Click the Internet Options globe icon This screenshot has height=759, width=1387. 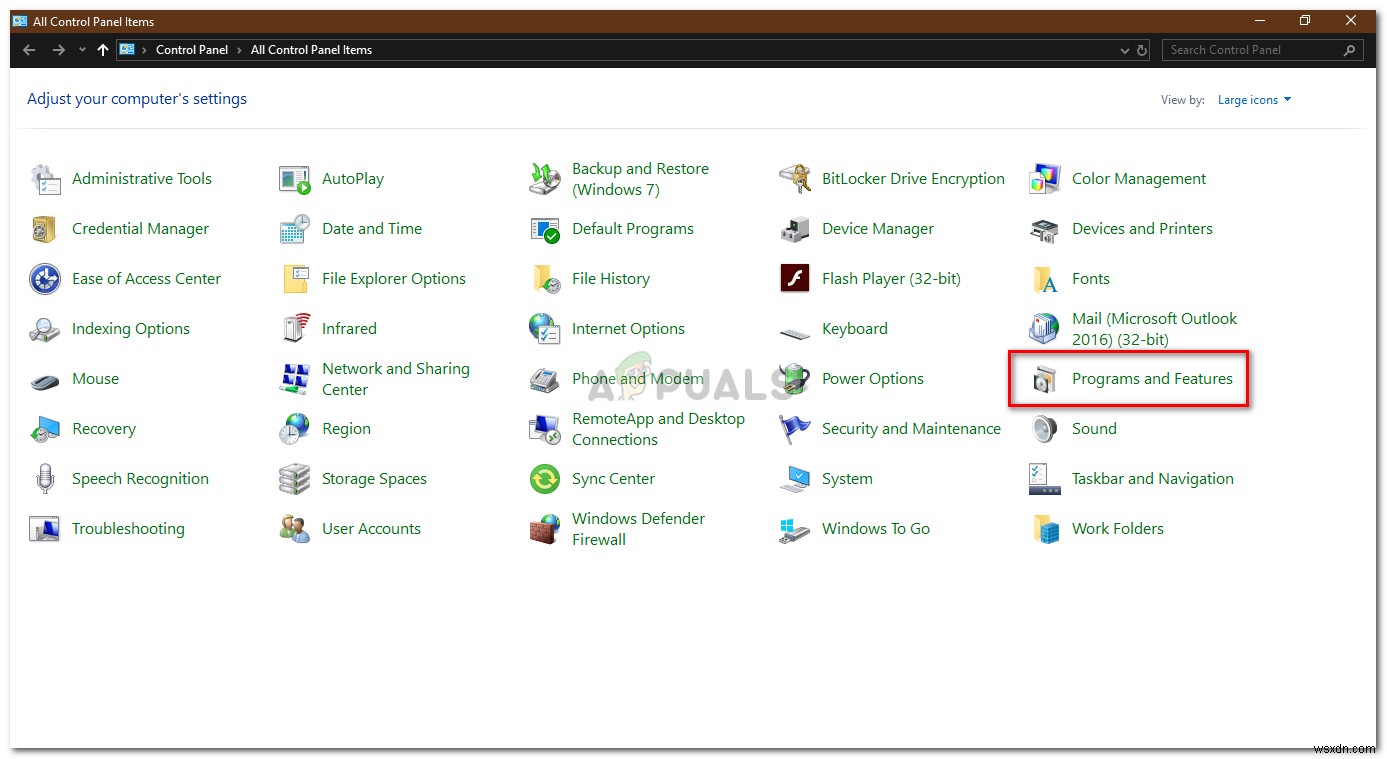pos(545,329)
